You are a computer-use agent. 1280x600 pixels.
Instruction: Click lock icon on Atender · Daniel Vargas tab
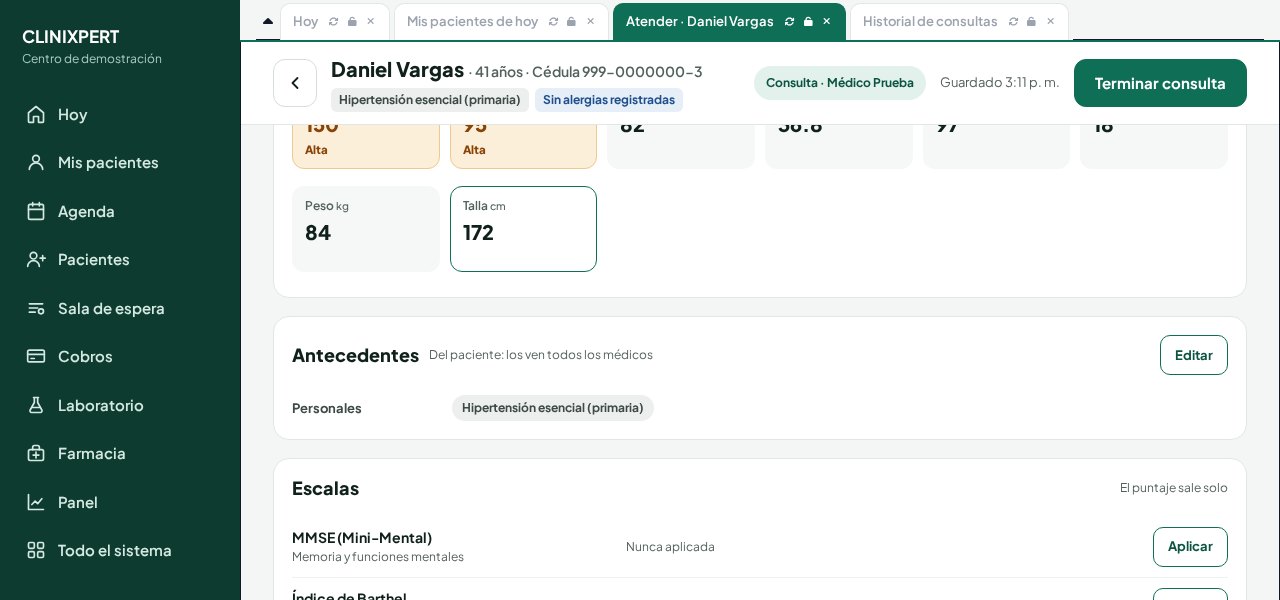click(808, 21)
